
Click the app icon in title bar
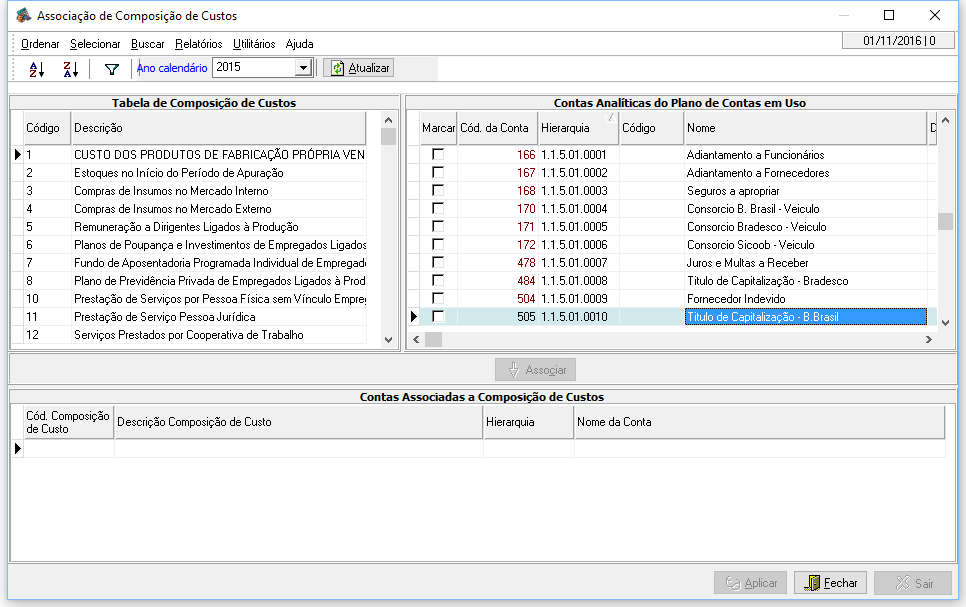22,16
